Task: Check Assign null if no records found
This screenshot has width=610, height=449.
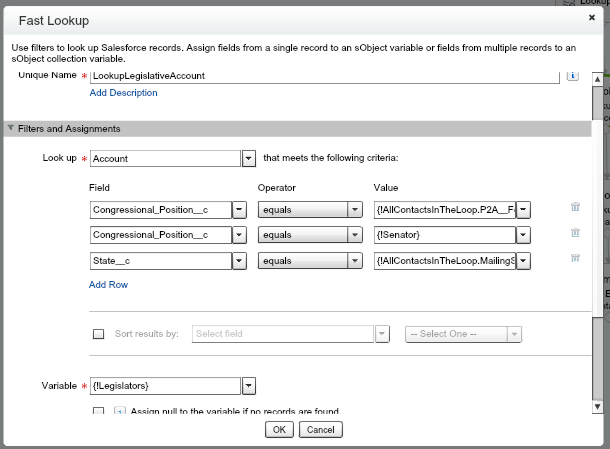Action: tap(98, 412)
